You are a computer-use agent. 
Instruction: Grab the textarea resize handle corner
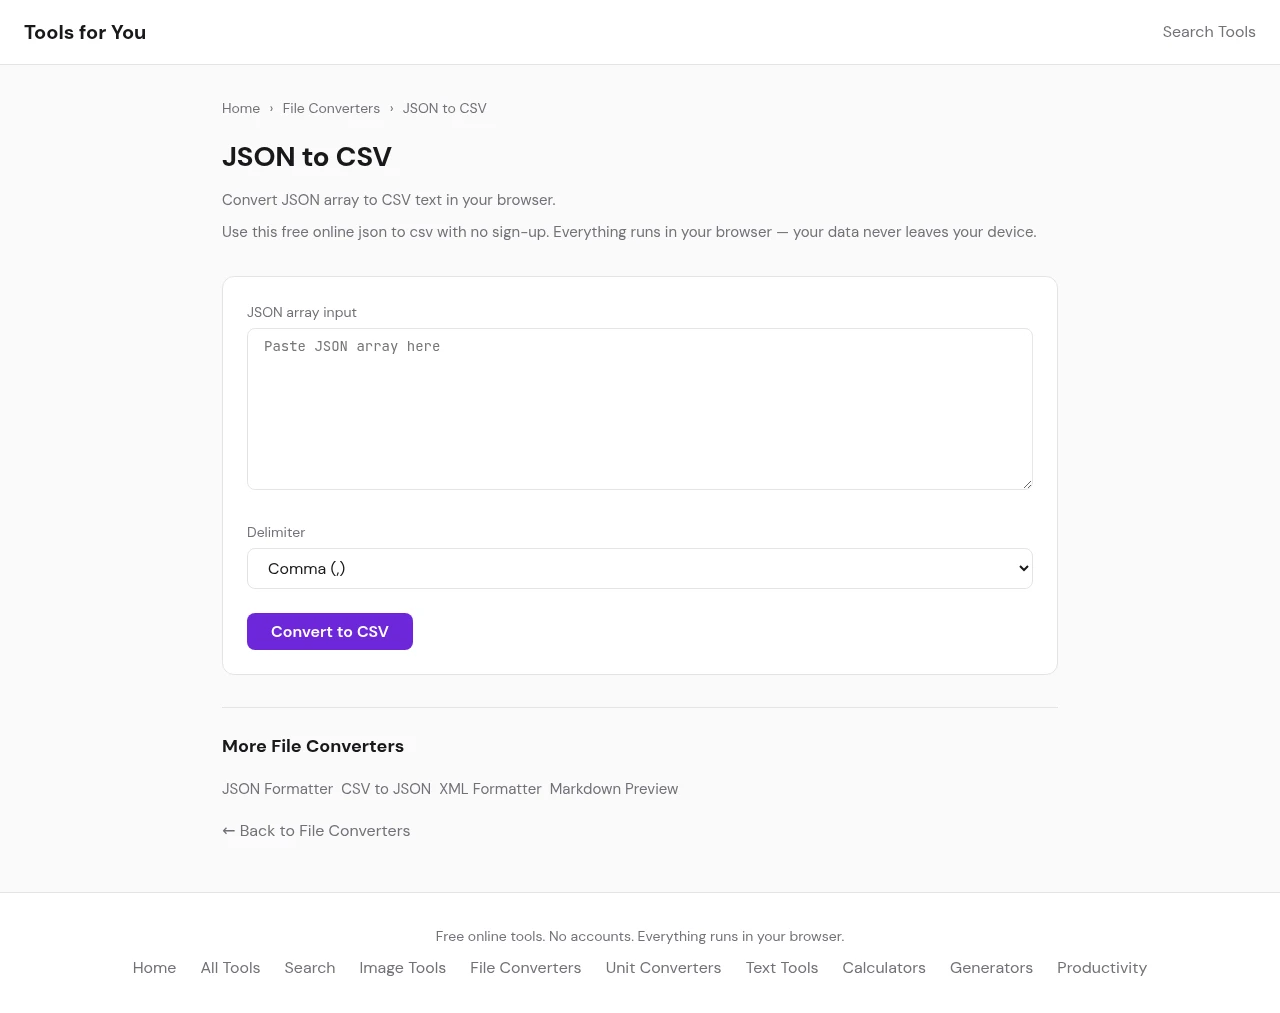point(1026,483)
